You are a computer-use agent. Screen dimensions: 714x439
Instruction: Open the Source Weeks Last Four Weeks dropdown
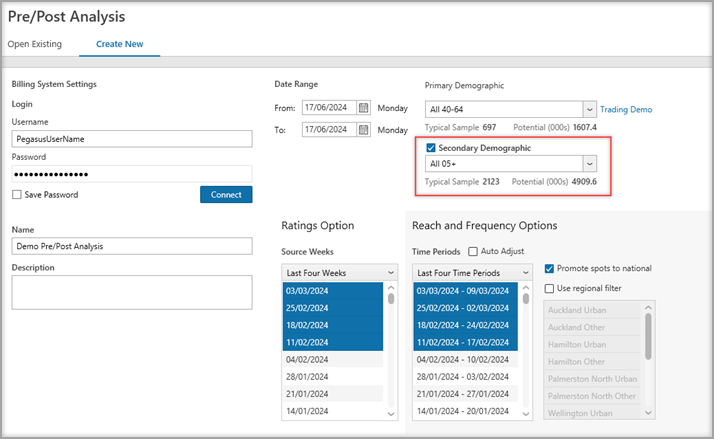(x=340, y=273)
